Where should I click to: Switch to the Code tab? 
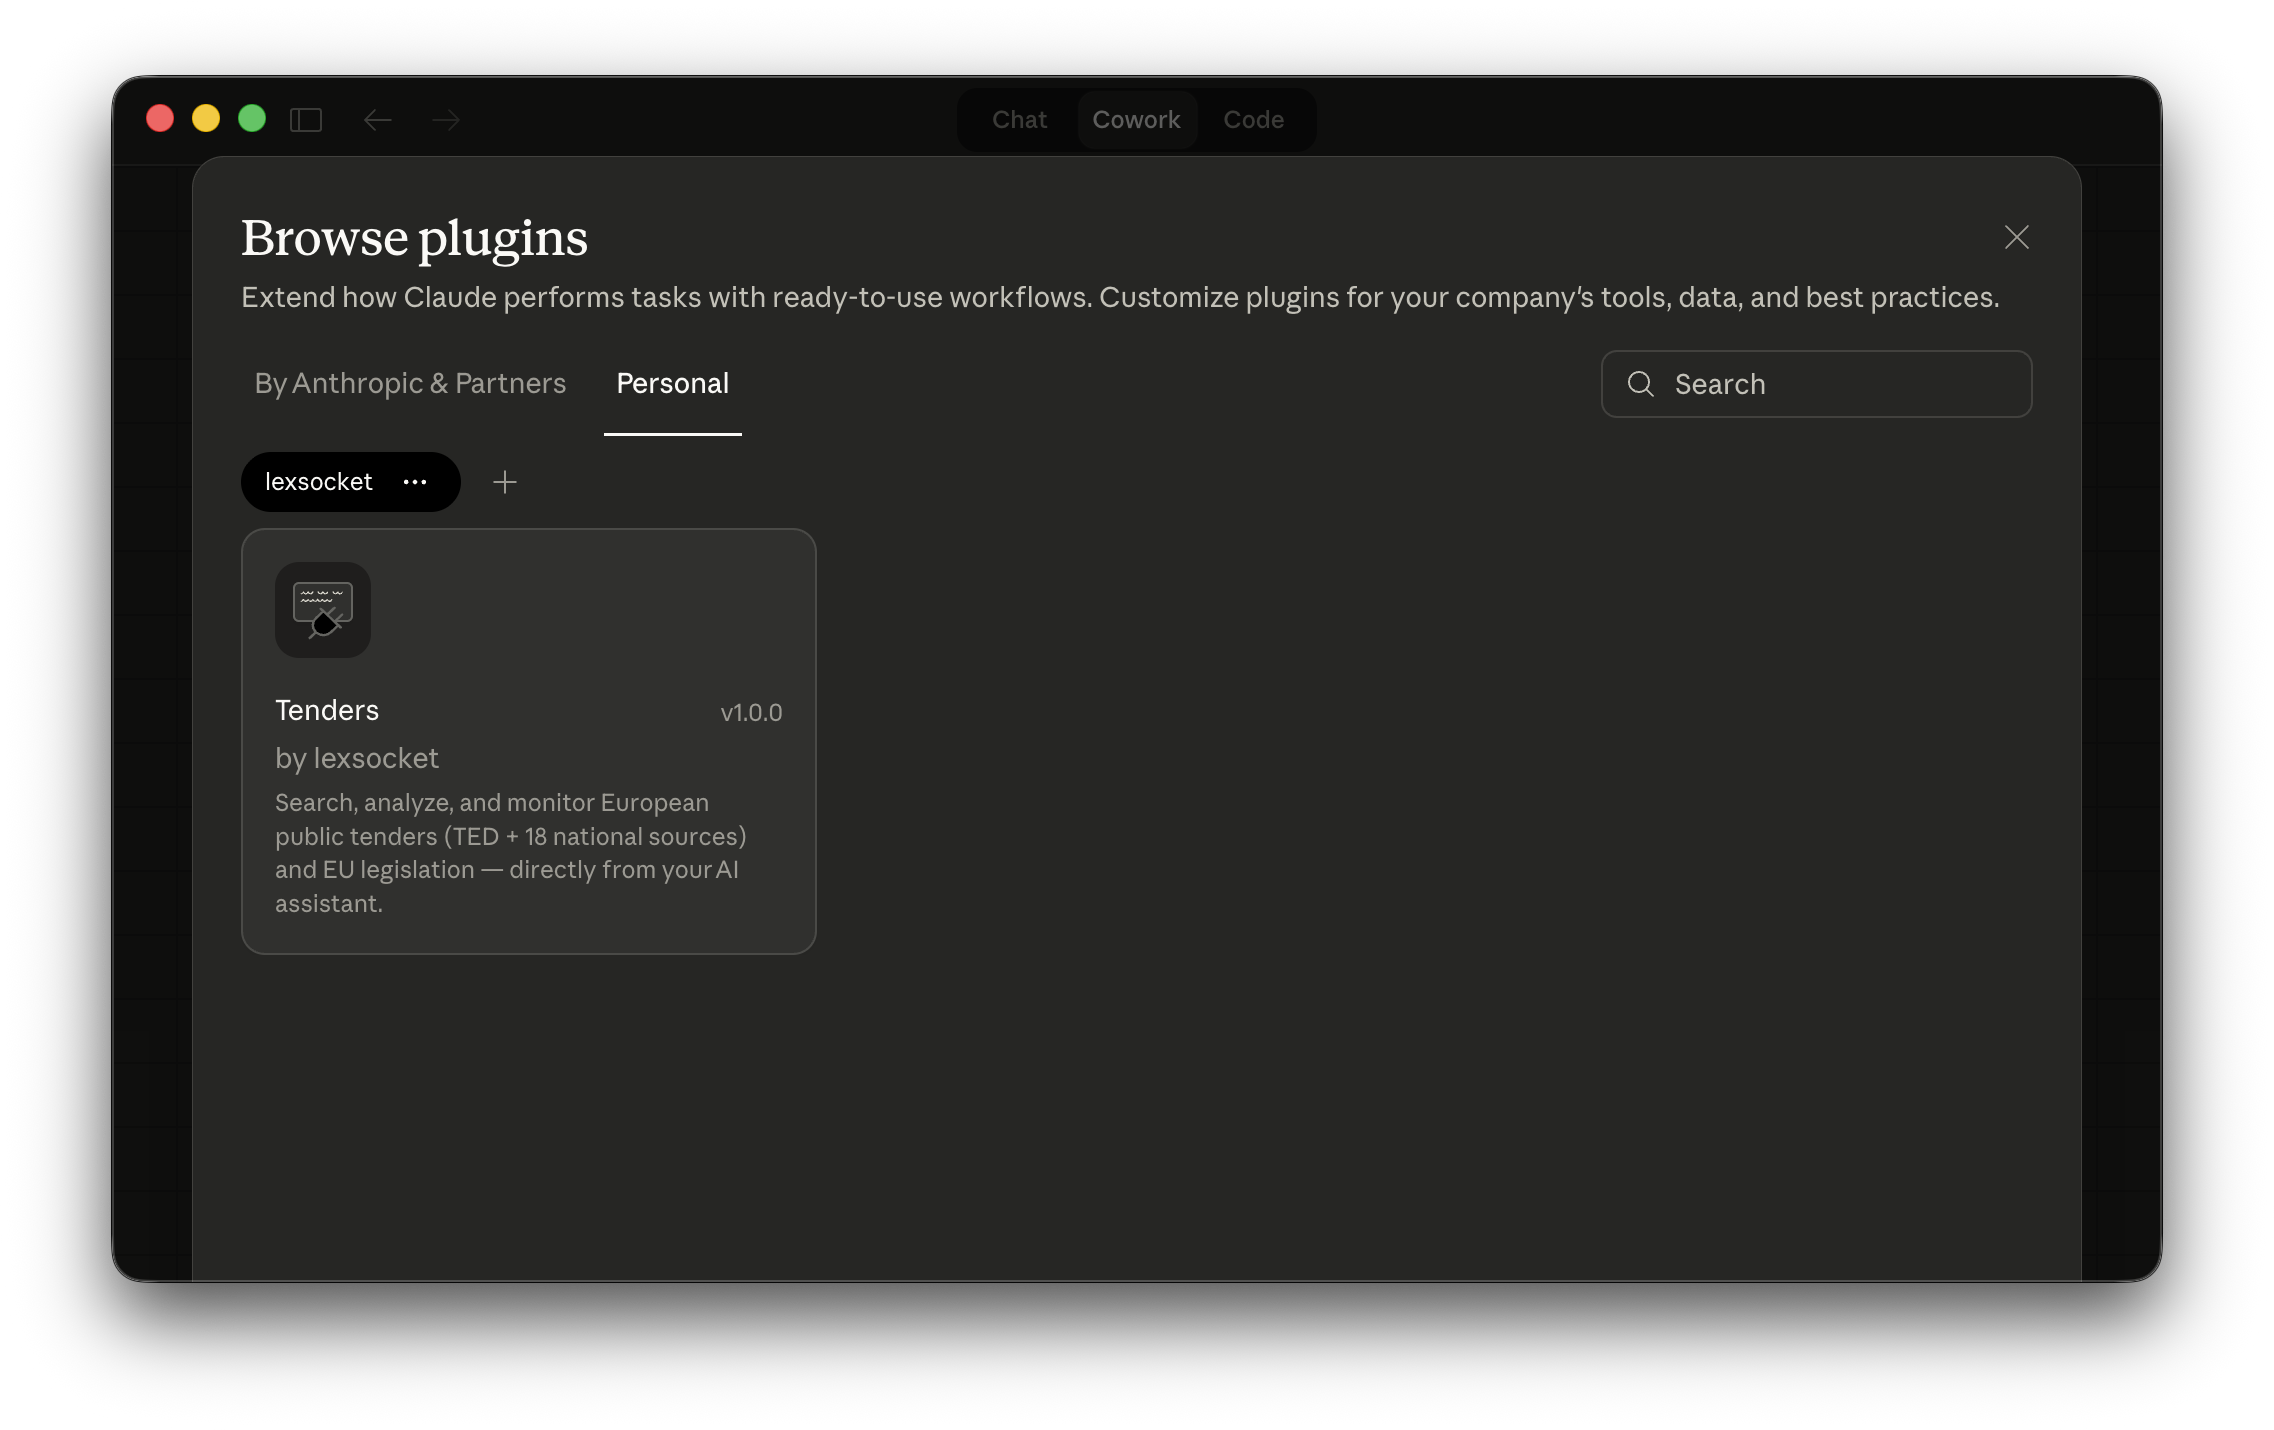tap(1254, 119)
